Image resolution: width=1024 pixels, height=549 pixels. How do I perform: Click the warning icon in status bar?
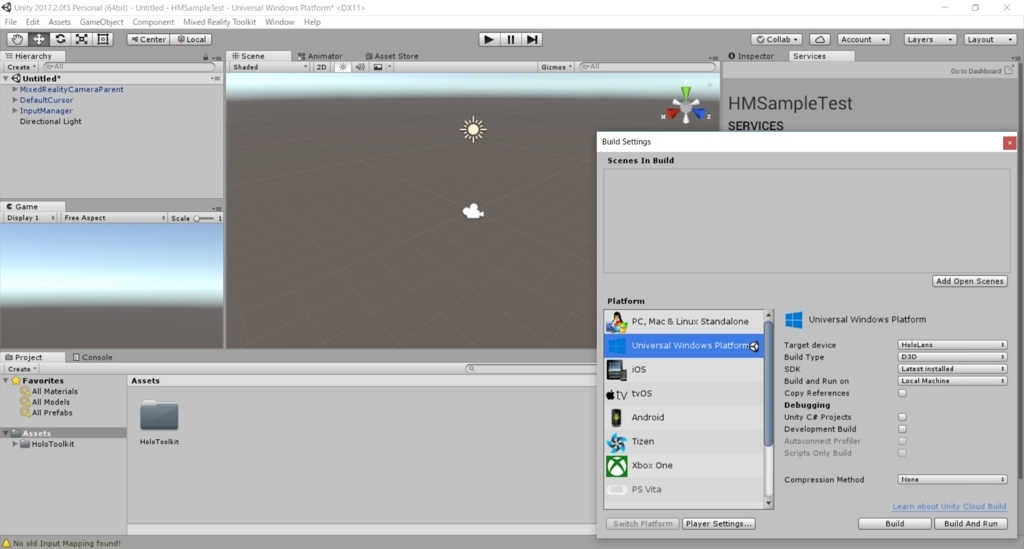[x=7, y=543]
